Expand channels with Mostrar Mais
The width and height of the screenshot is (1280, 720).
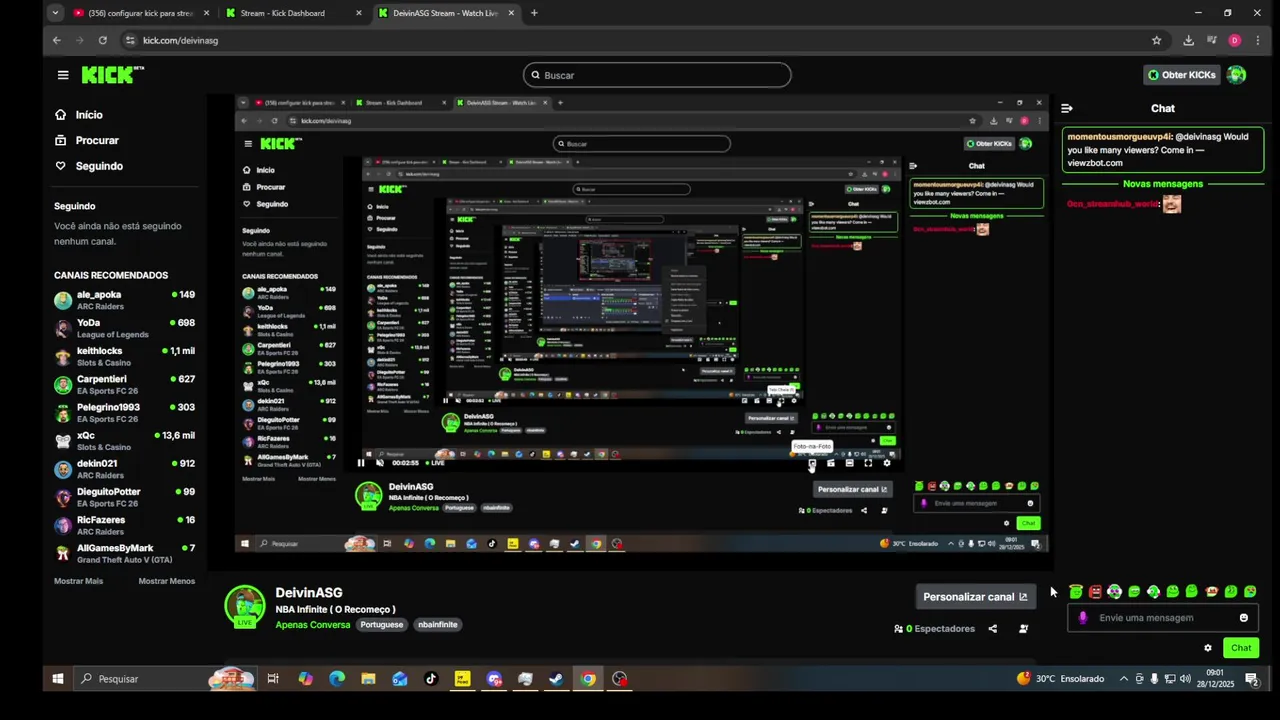tap(78, 581)
